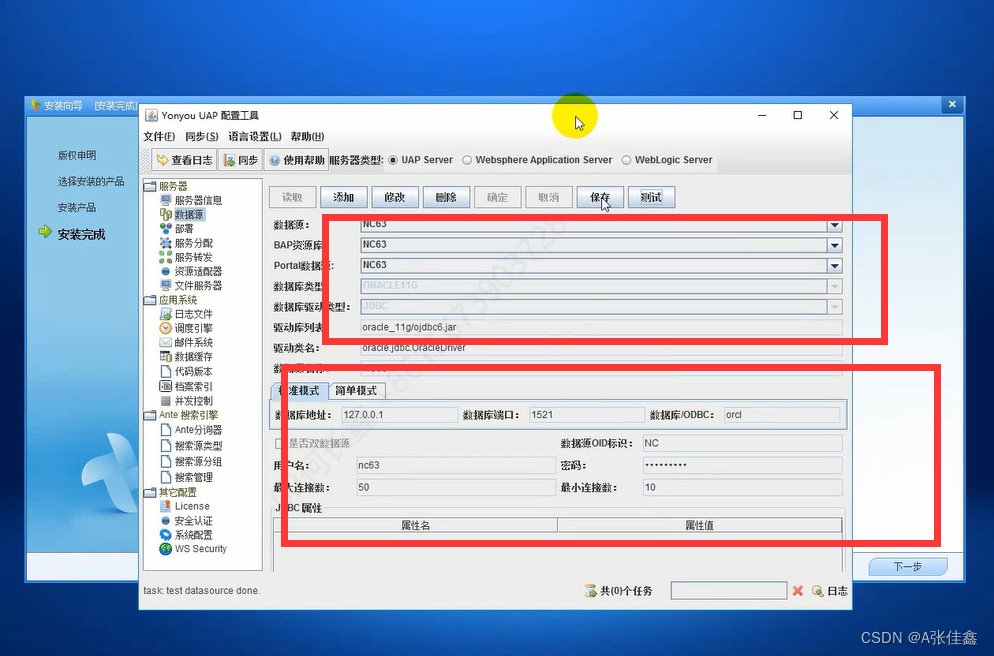Image resolution: width=994 pixels, height=656 pixels.
Task: Open the 查看日志 toolbar button
Action: coord(184,160)
